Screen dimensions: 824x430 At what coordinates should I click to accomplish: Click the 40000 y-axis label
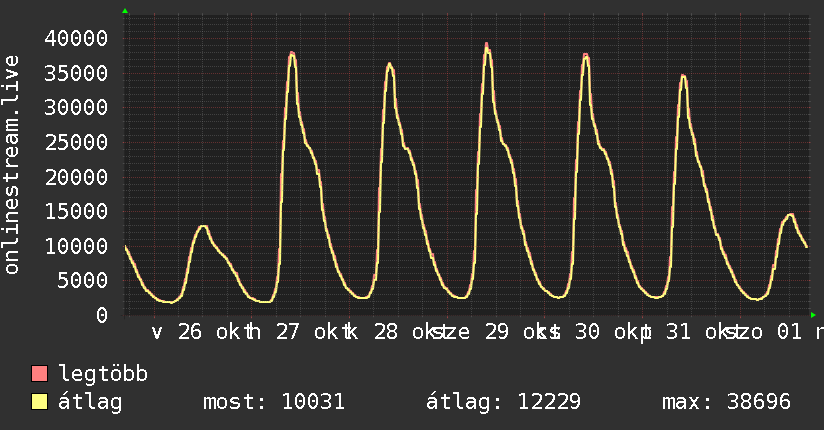[76, 38]
